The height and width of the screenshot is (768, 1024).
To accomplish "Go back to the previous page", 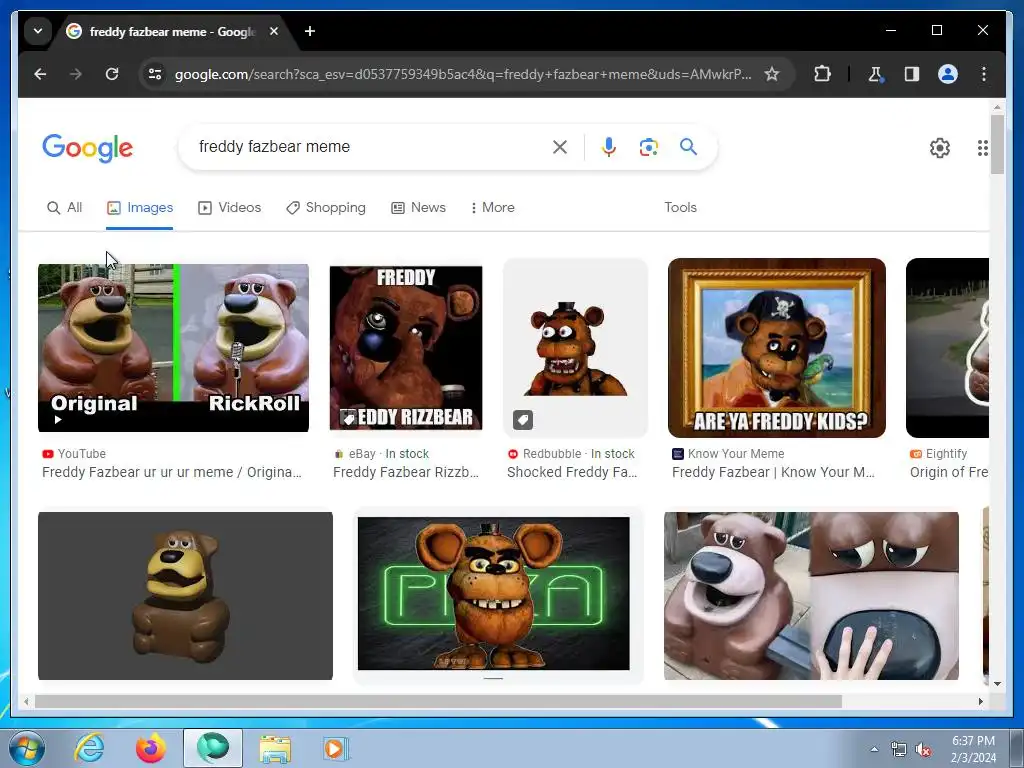I will pos(40,74).
